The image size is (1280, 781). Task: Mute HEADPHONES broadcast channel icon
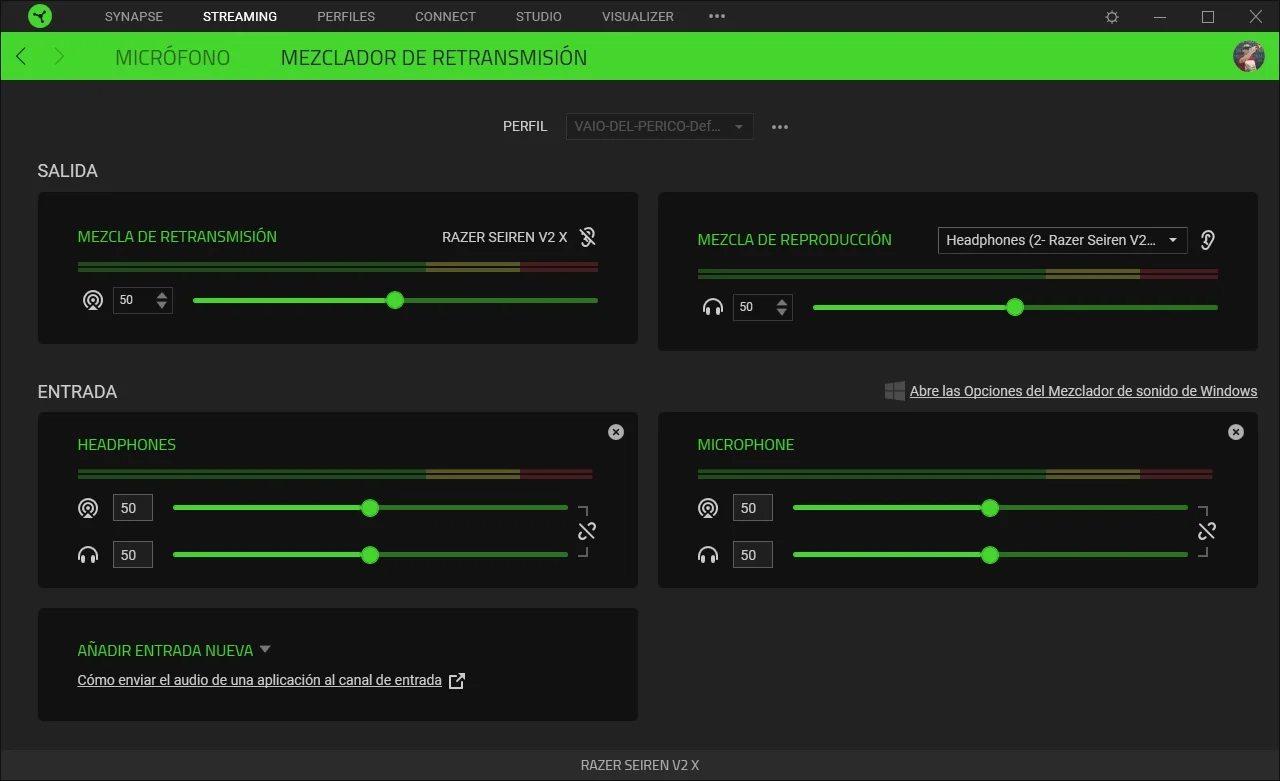(x=88, y=508)
